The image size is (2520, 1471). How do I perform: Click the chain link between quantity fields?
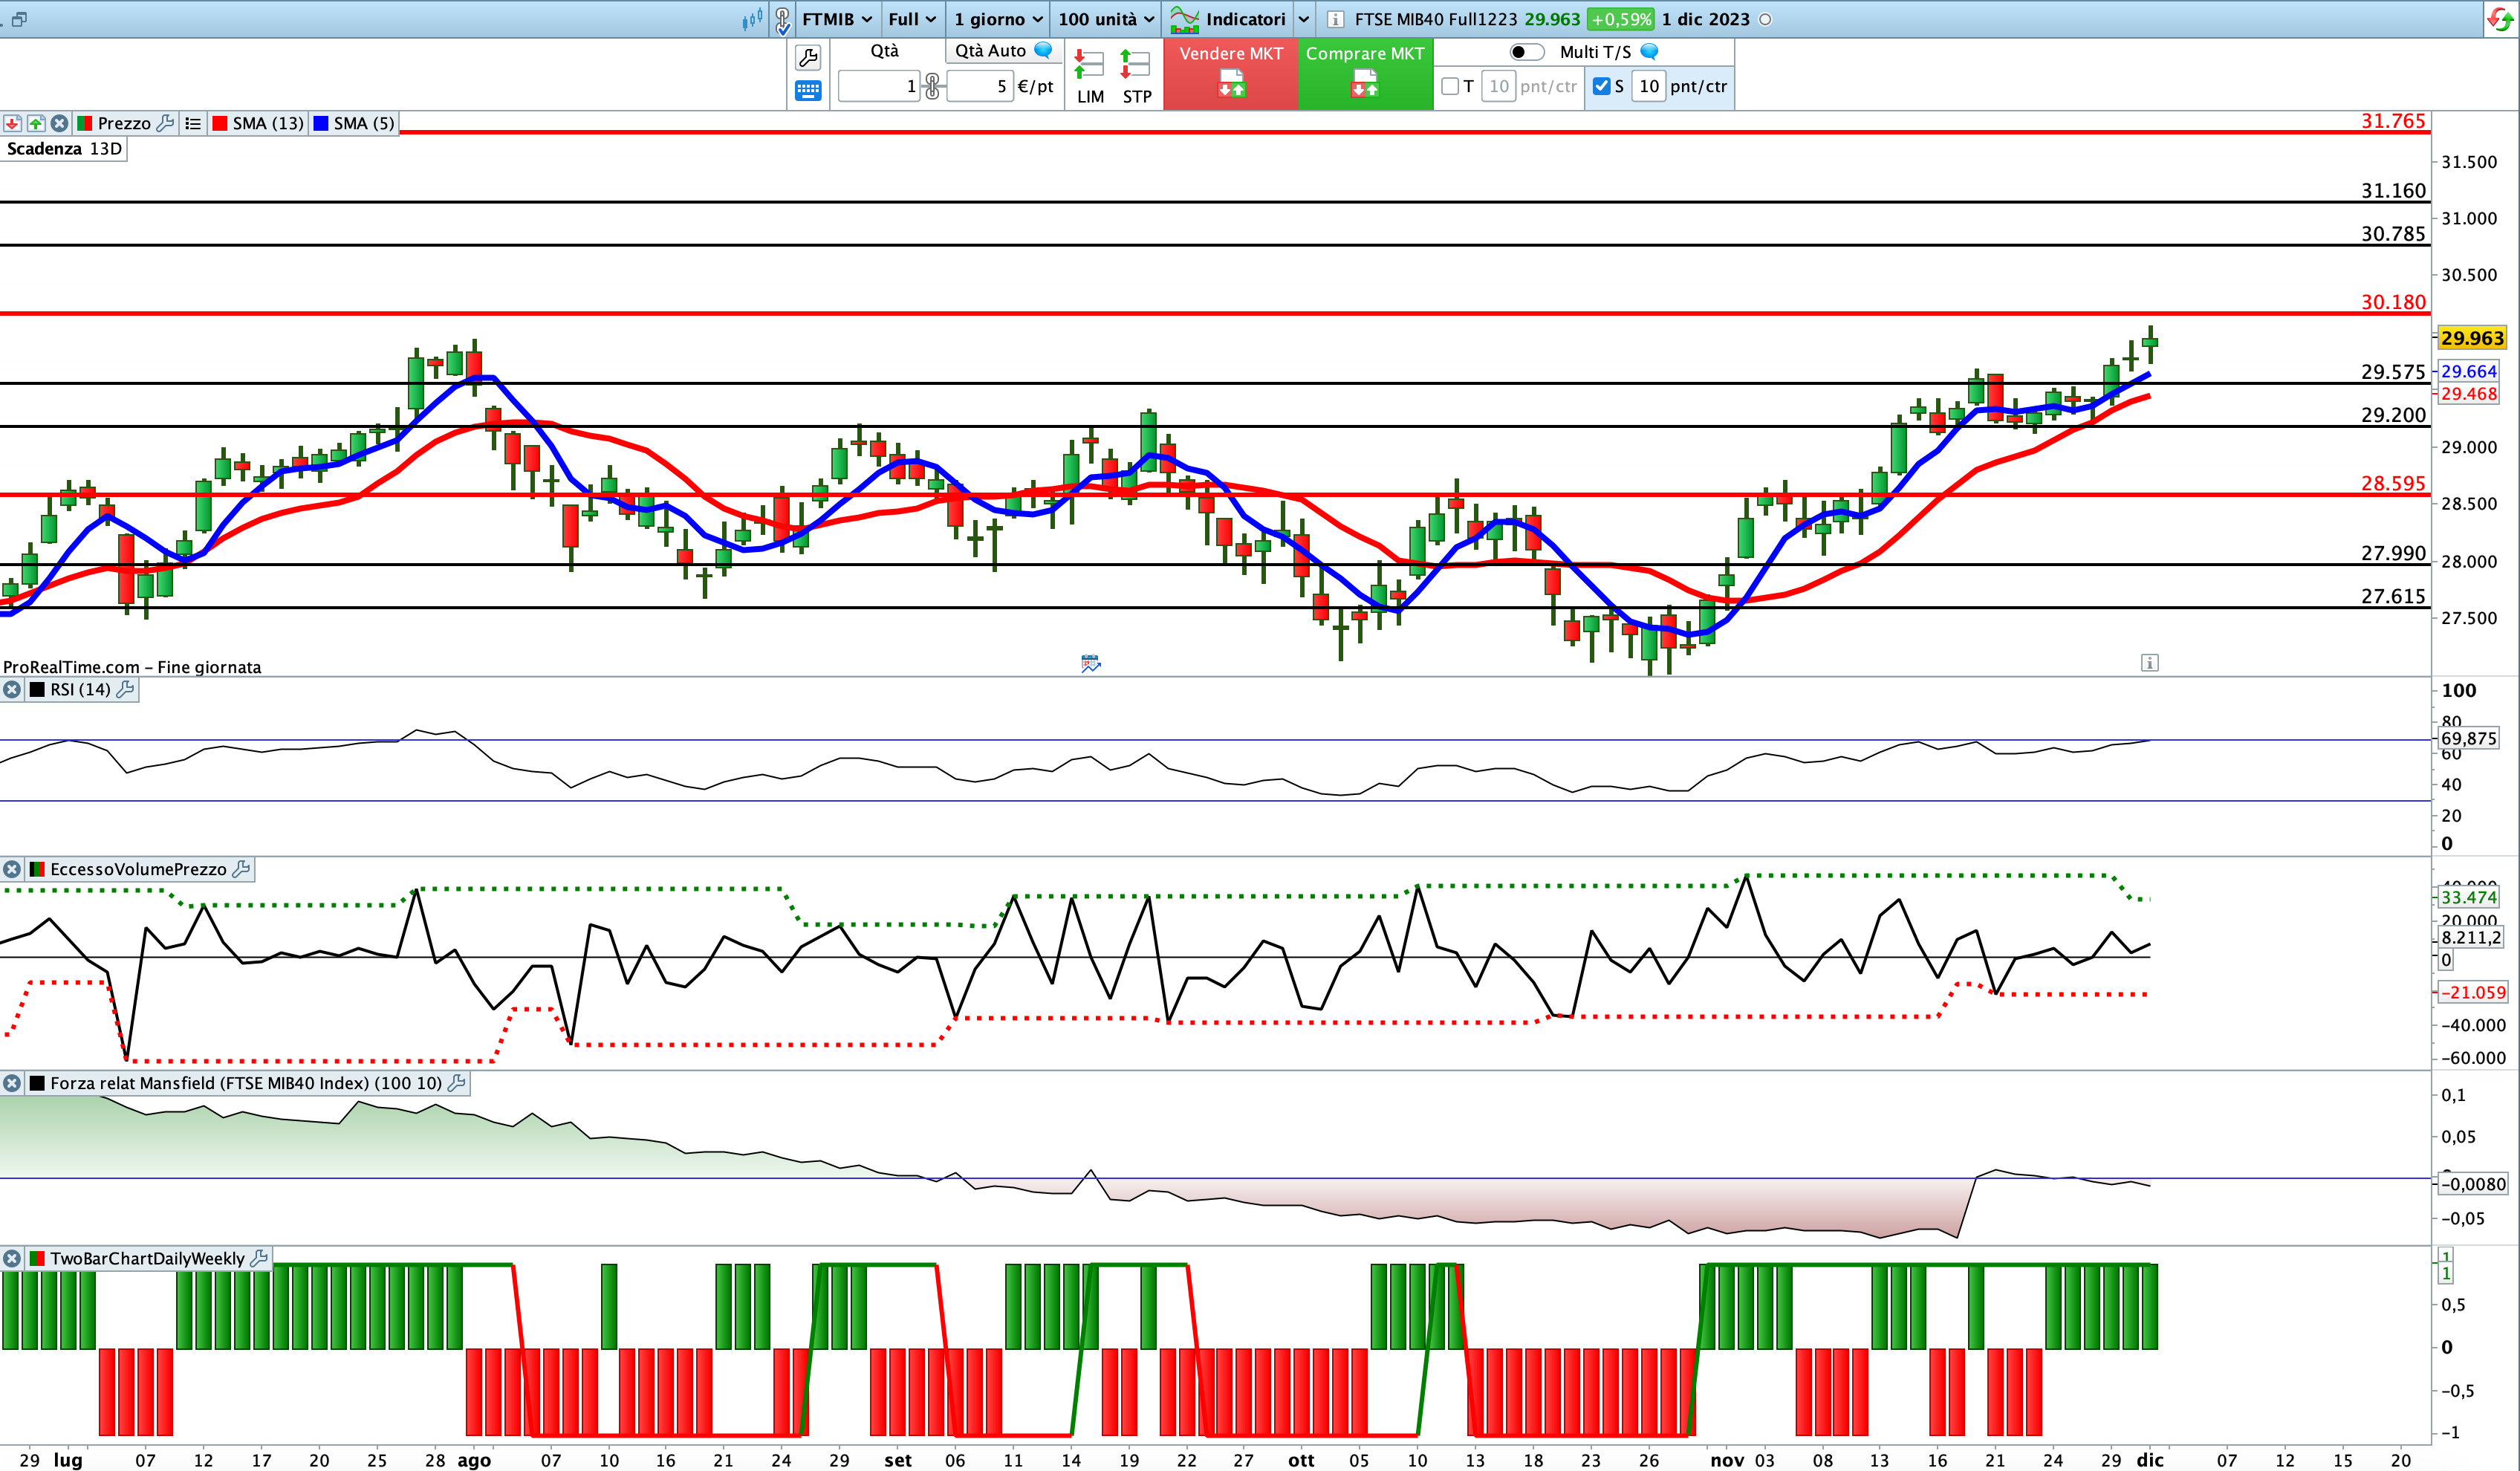932,87
